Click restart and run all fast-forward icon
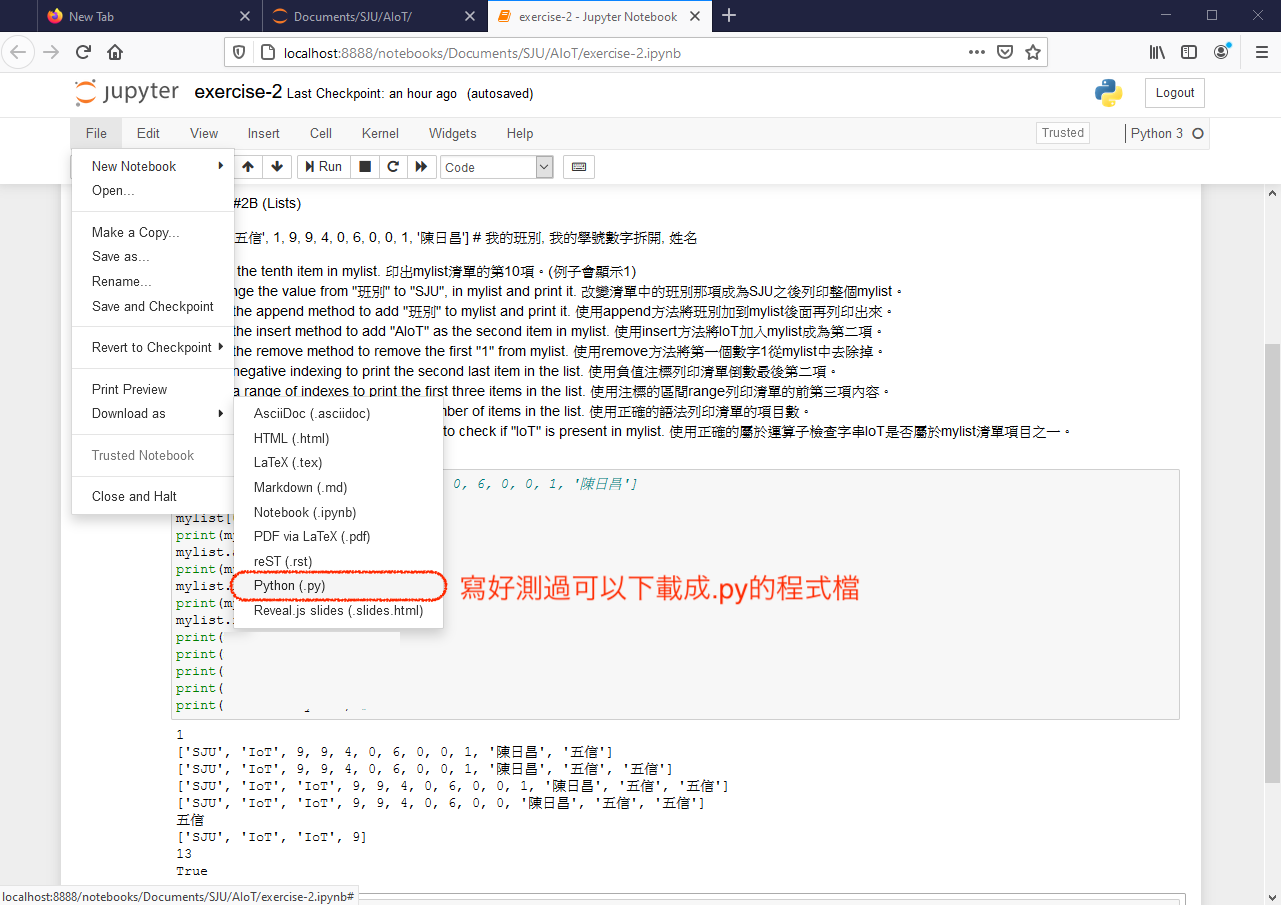Screen dimensions: 1281x905 (x=421, y=167)
